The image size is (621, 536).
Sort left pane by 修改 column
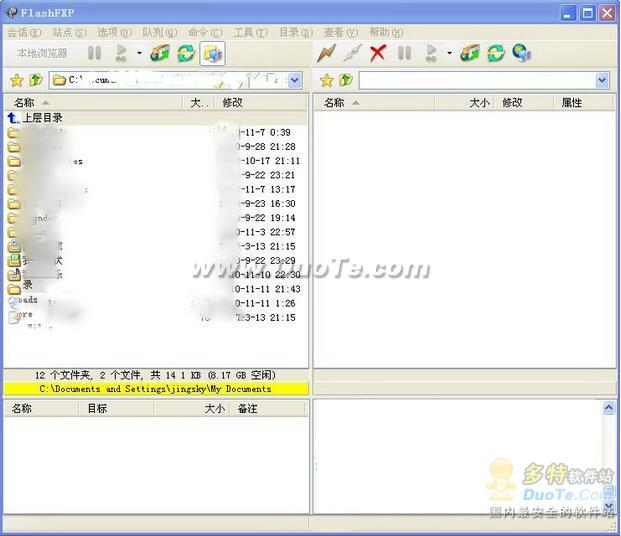click(x=260, y=103)
